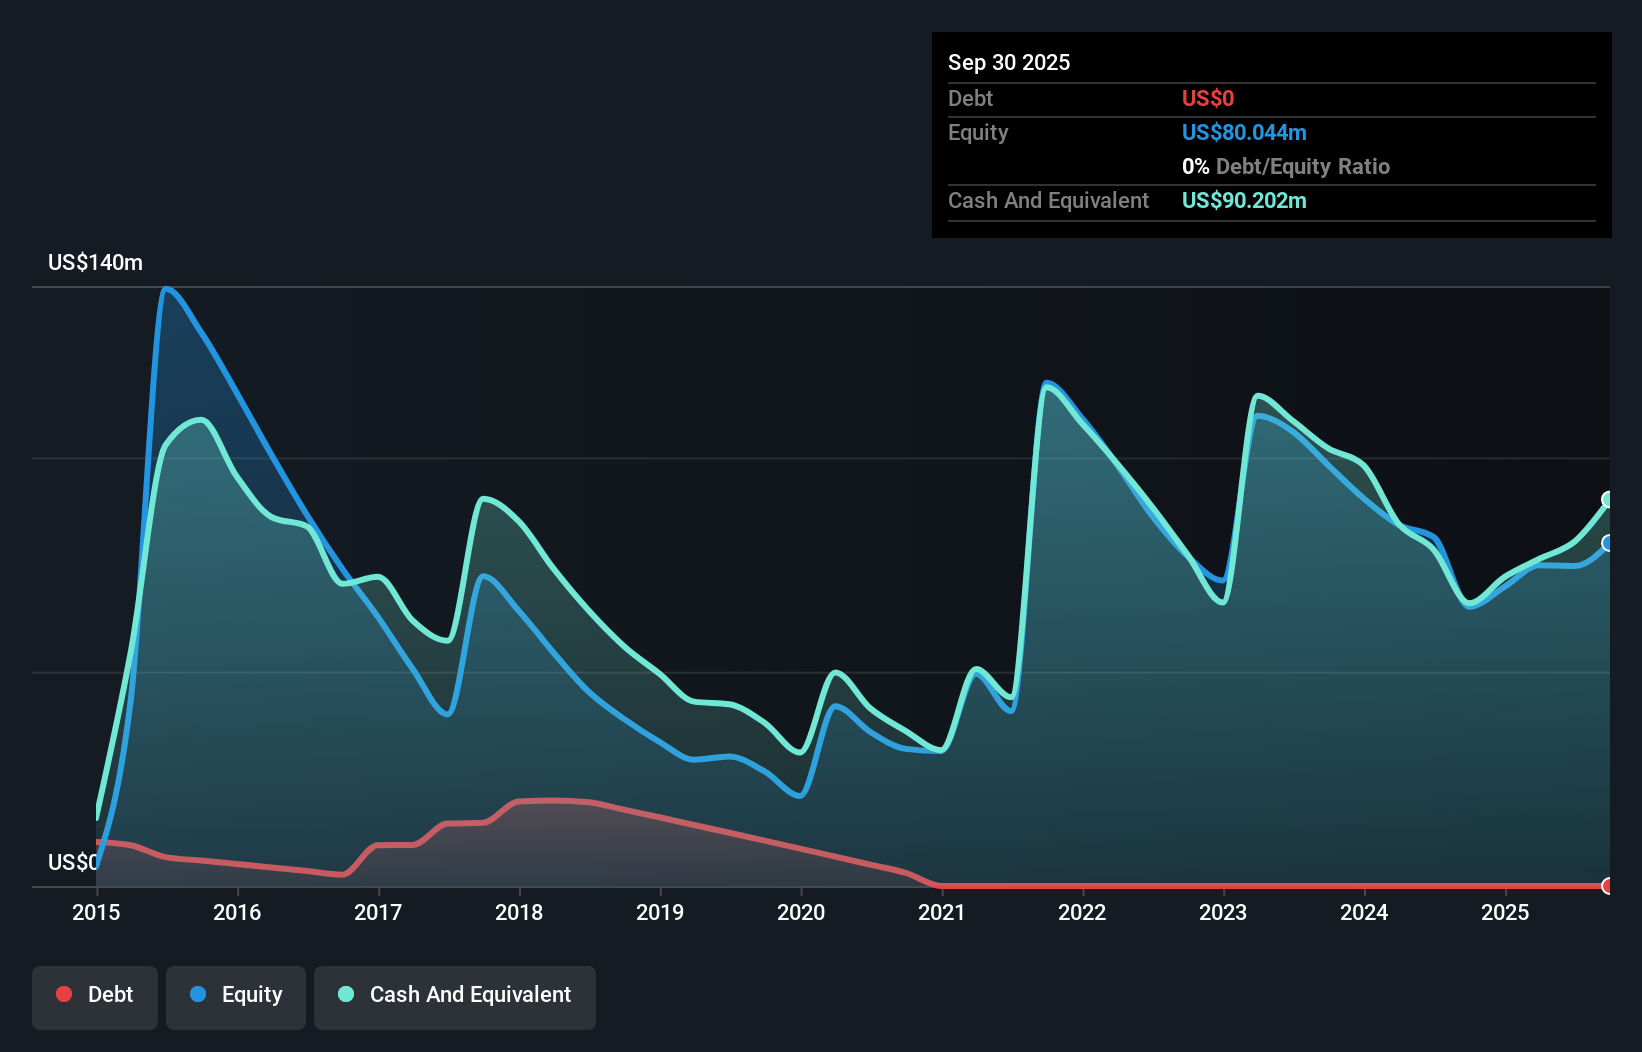The image size is (1642, 1052).
Task: Select the Equity endpoint marker on chart edge
Action: point(1607,544)
